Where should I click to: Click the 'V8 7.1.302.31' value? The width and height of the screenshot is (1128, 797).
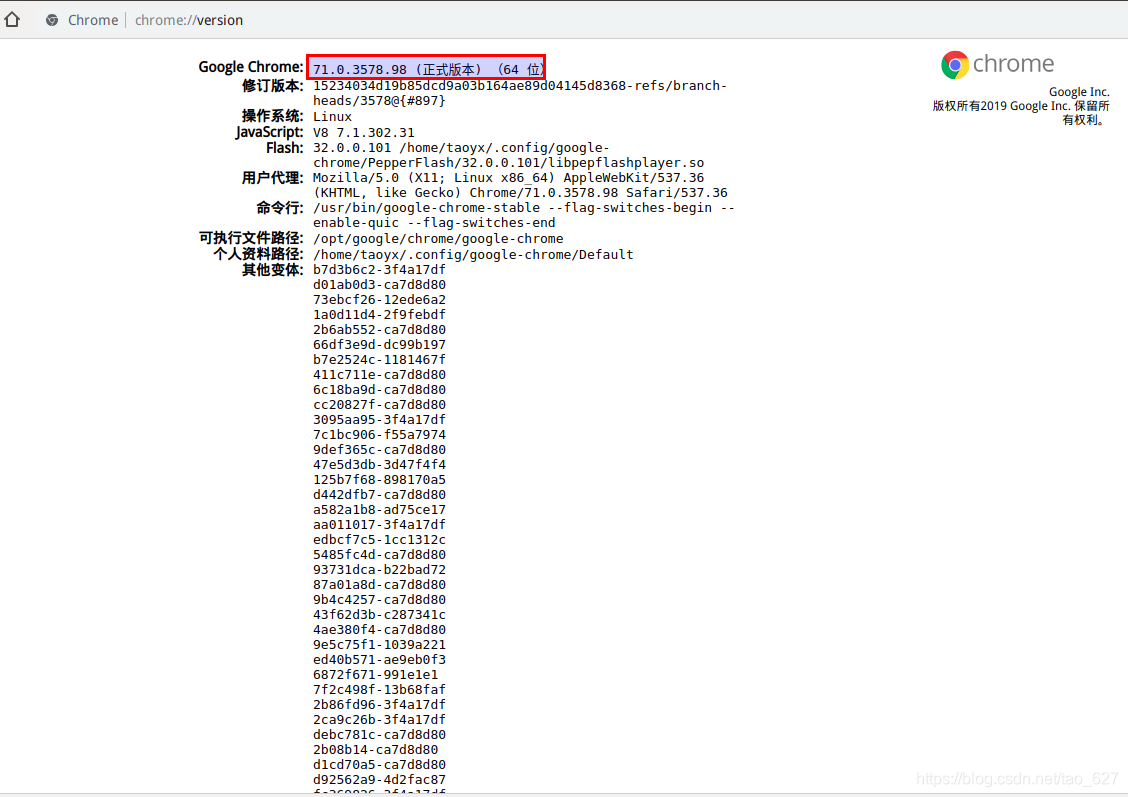point(363,132)
